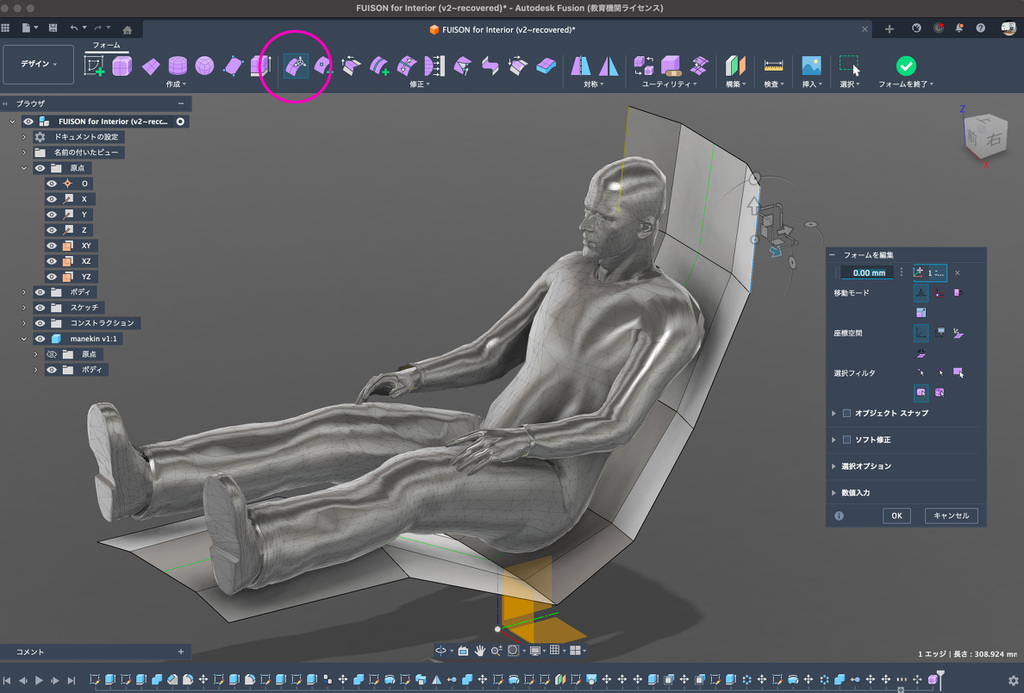Select the Sphere form creation tool
The width and height of the screenshot is (1024, 693).
(x=204, y=66)
